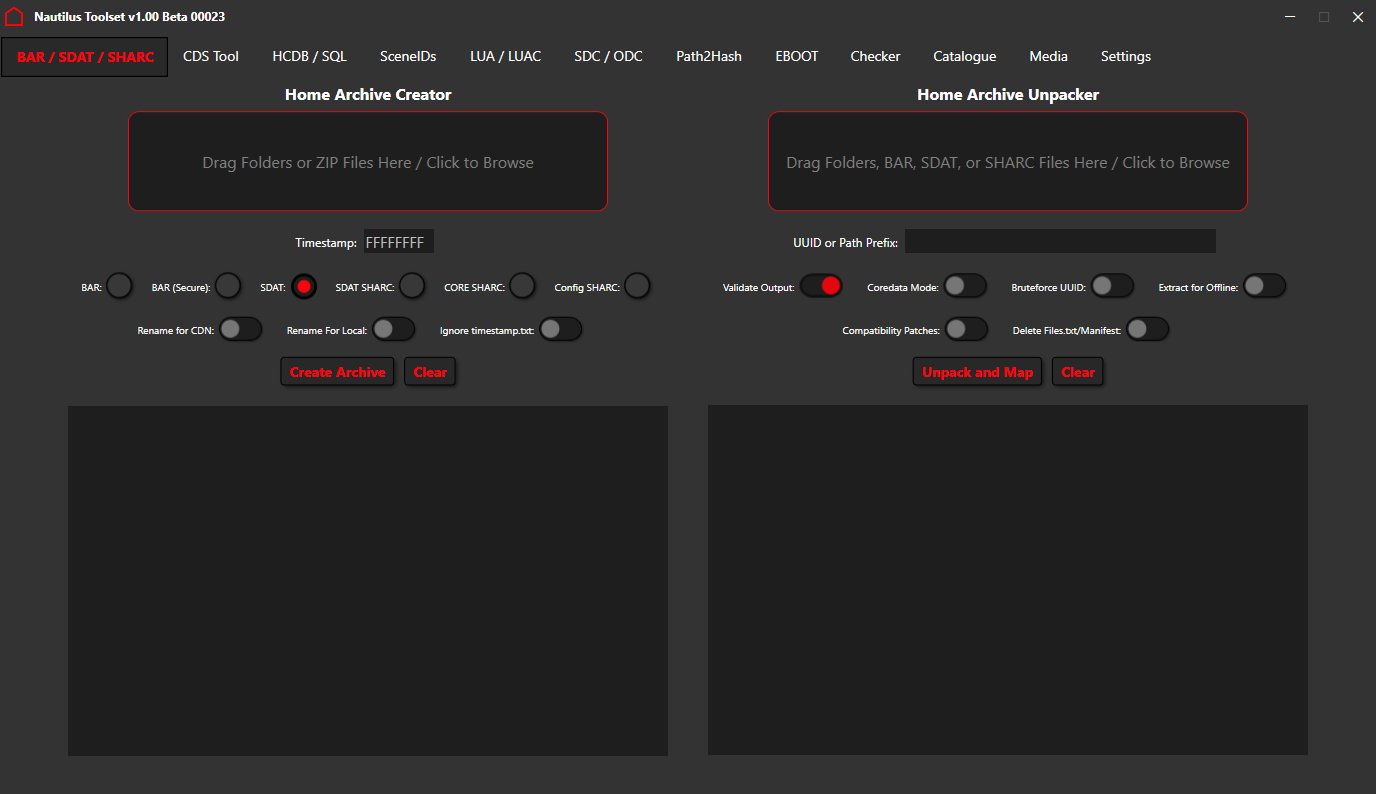Select the Config SHARC option
Image resolution: width=1376 pixels, height=794 pixels.
click(x=637, y=287)
